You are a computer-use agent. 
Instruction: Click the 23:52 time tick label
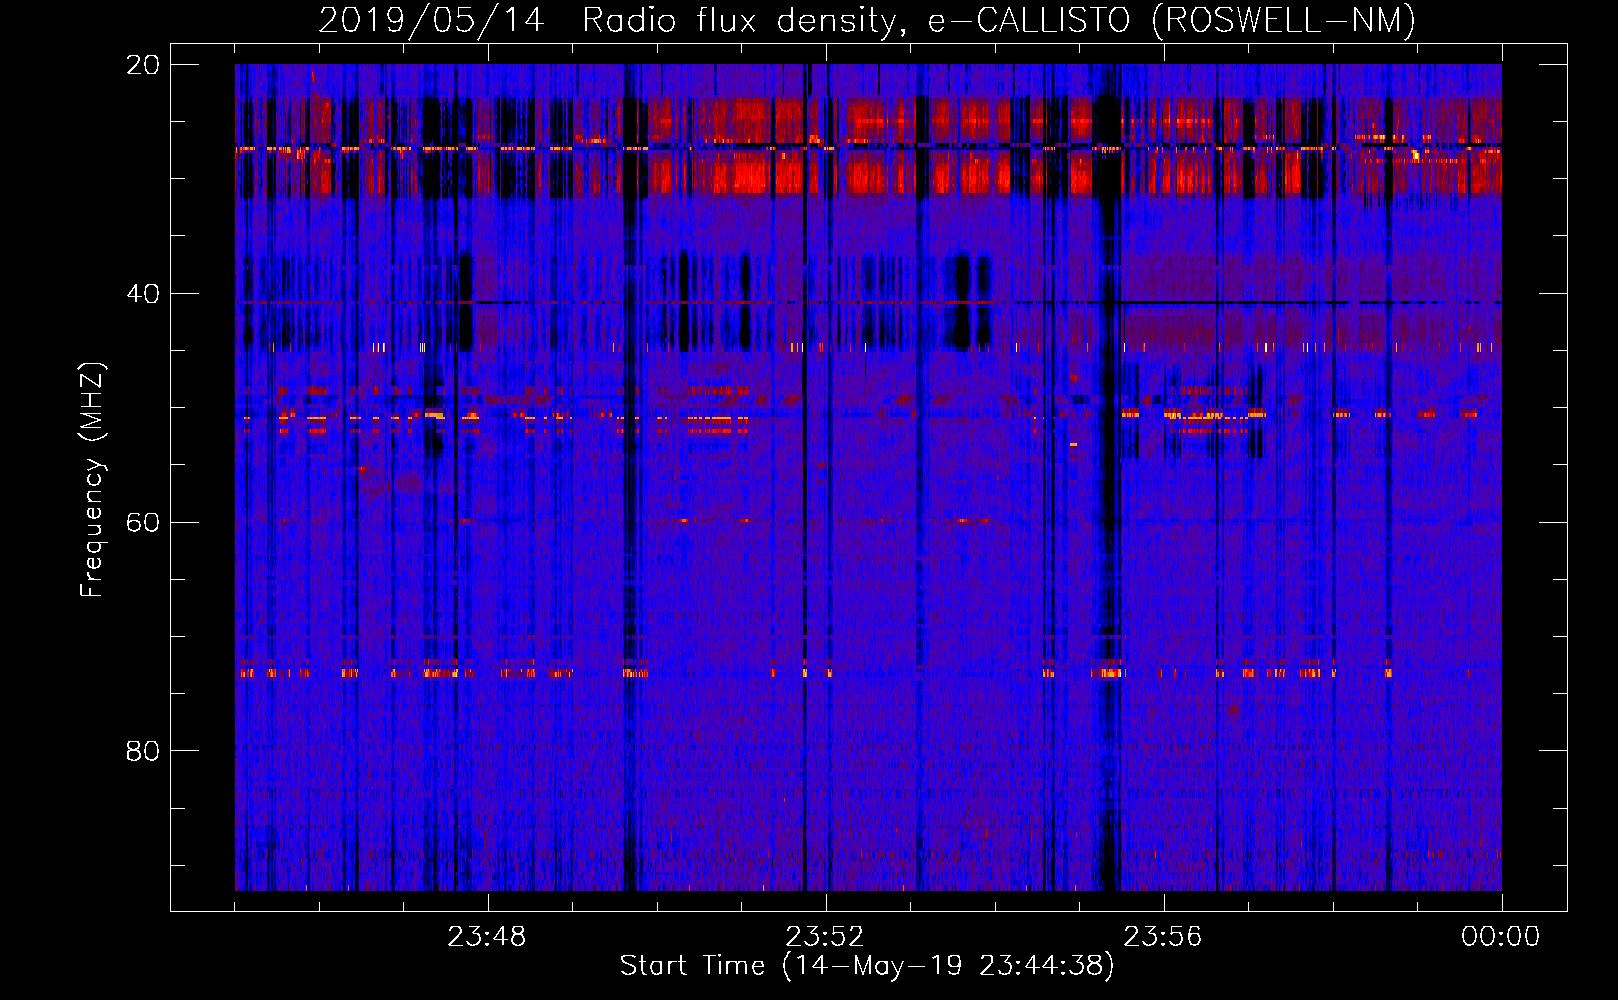pyautogui.click(x=824, y=937)
